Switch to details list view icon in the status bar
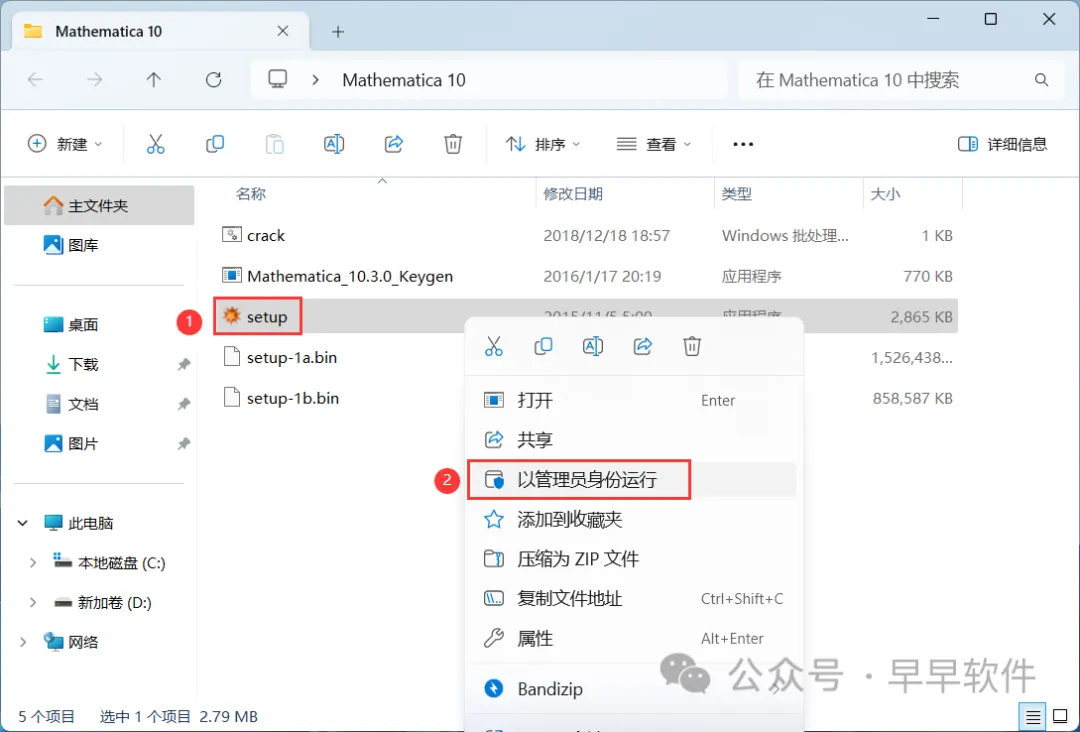The width and height of the screenshot is (1080, 732). (x=1032, y=717)
